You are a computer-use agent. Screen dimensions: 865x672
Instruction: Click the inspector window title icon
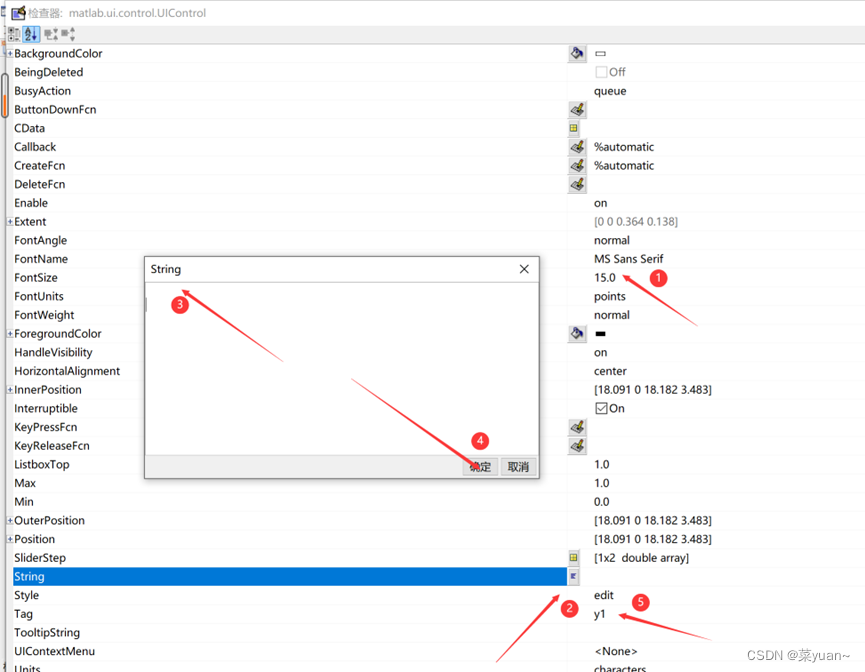coord(18,13)
